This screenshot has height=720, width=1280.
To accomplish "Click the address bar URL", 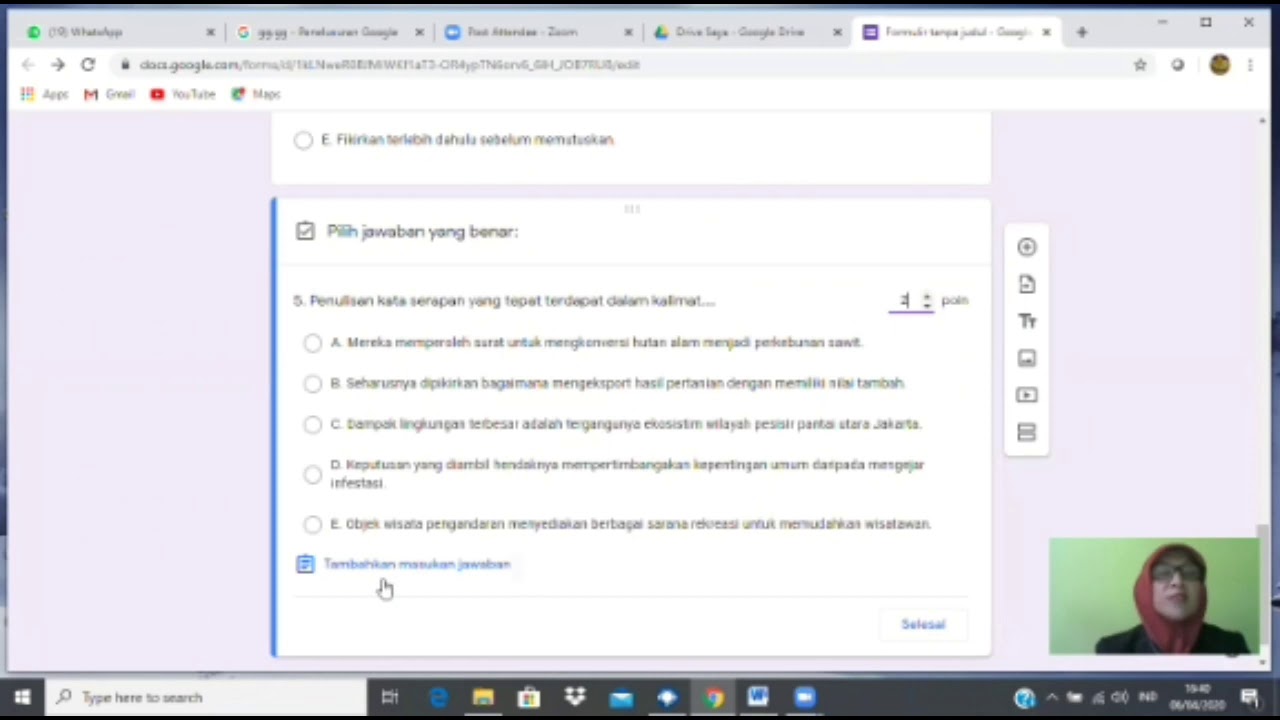I will pos(390,64).
